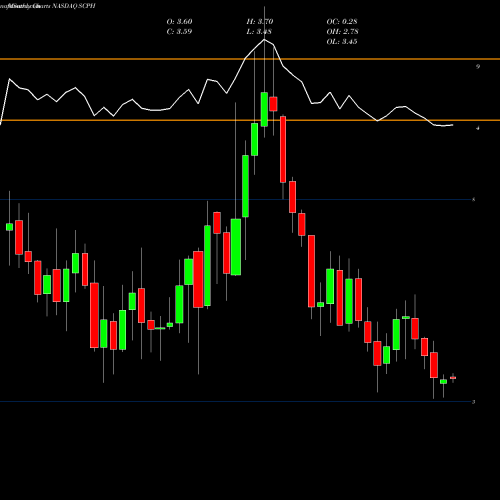Select the close value C: 3.59
Viewport: 500px width, 500px height.
(179, 32)
